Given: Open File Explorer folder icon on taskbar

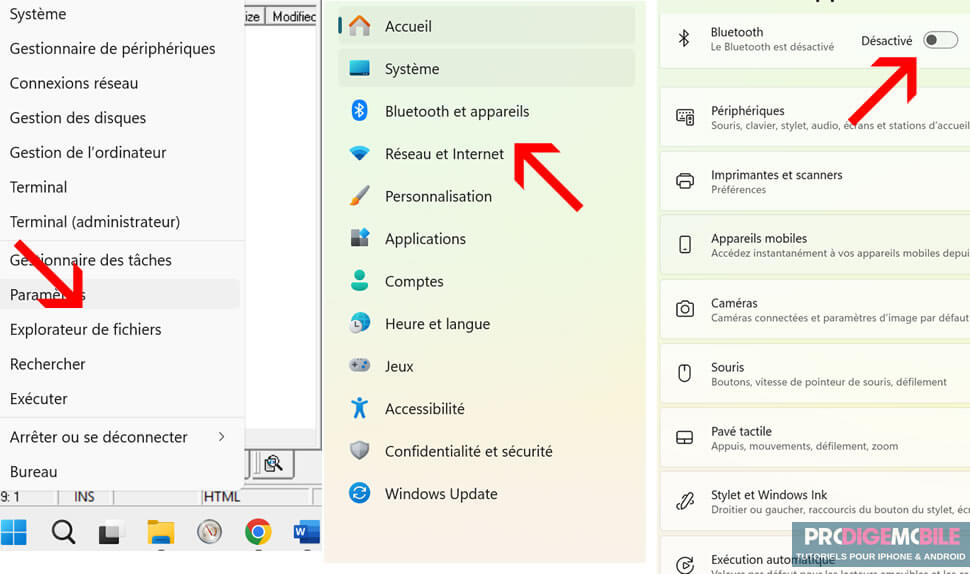Looking at the screenshot, I should (161, 532).
